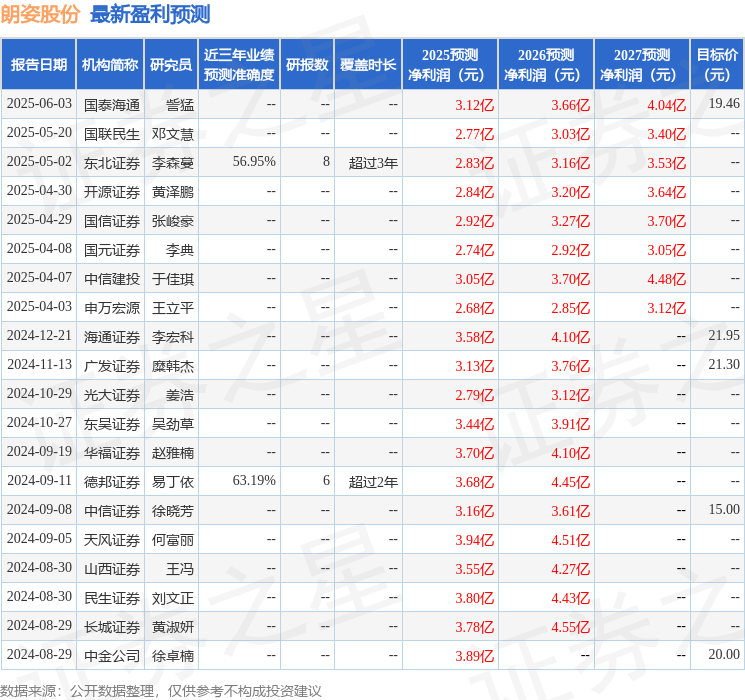
Task: Click the target price 21.95
Action: point(724,336)
